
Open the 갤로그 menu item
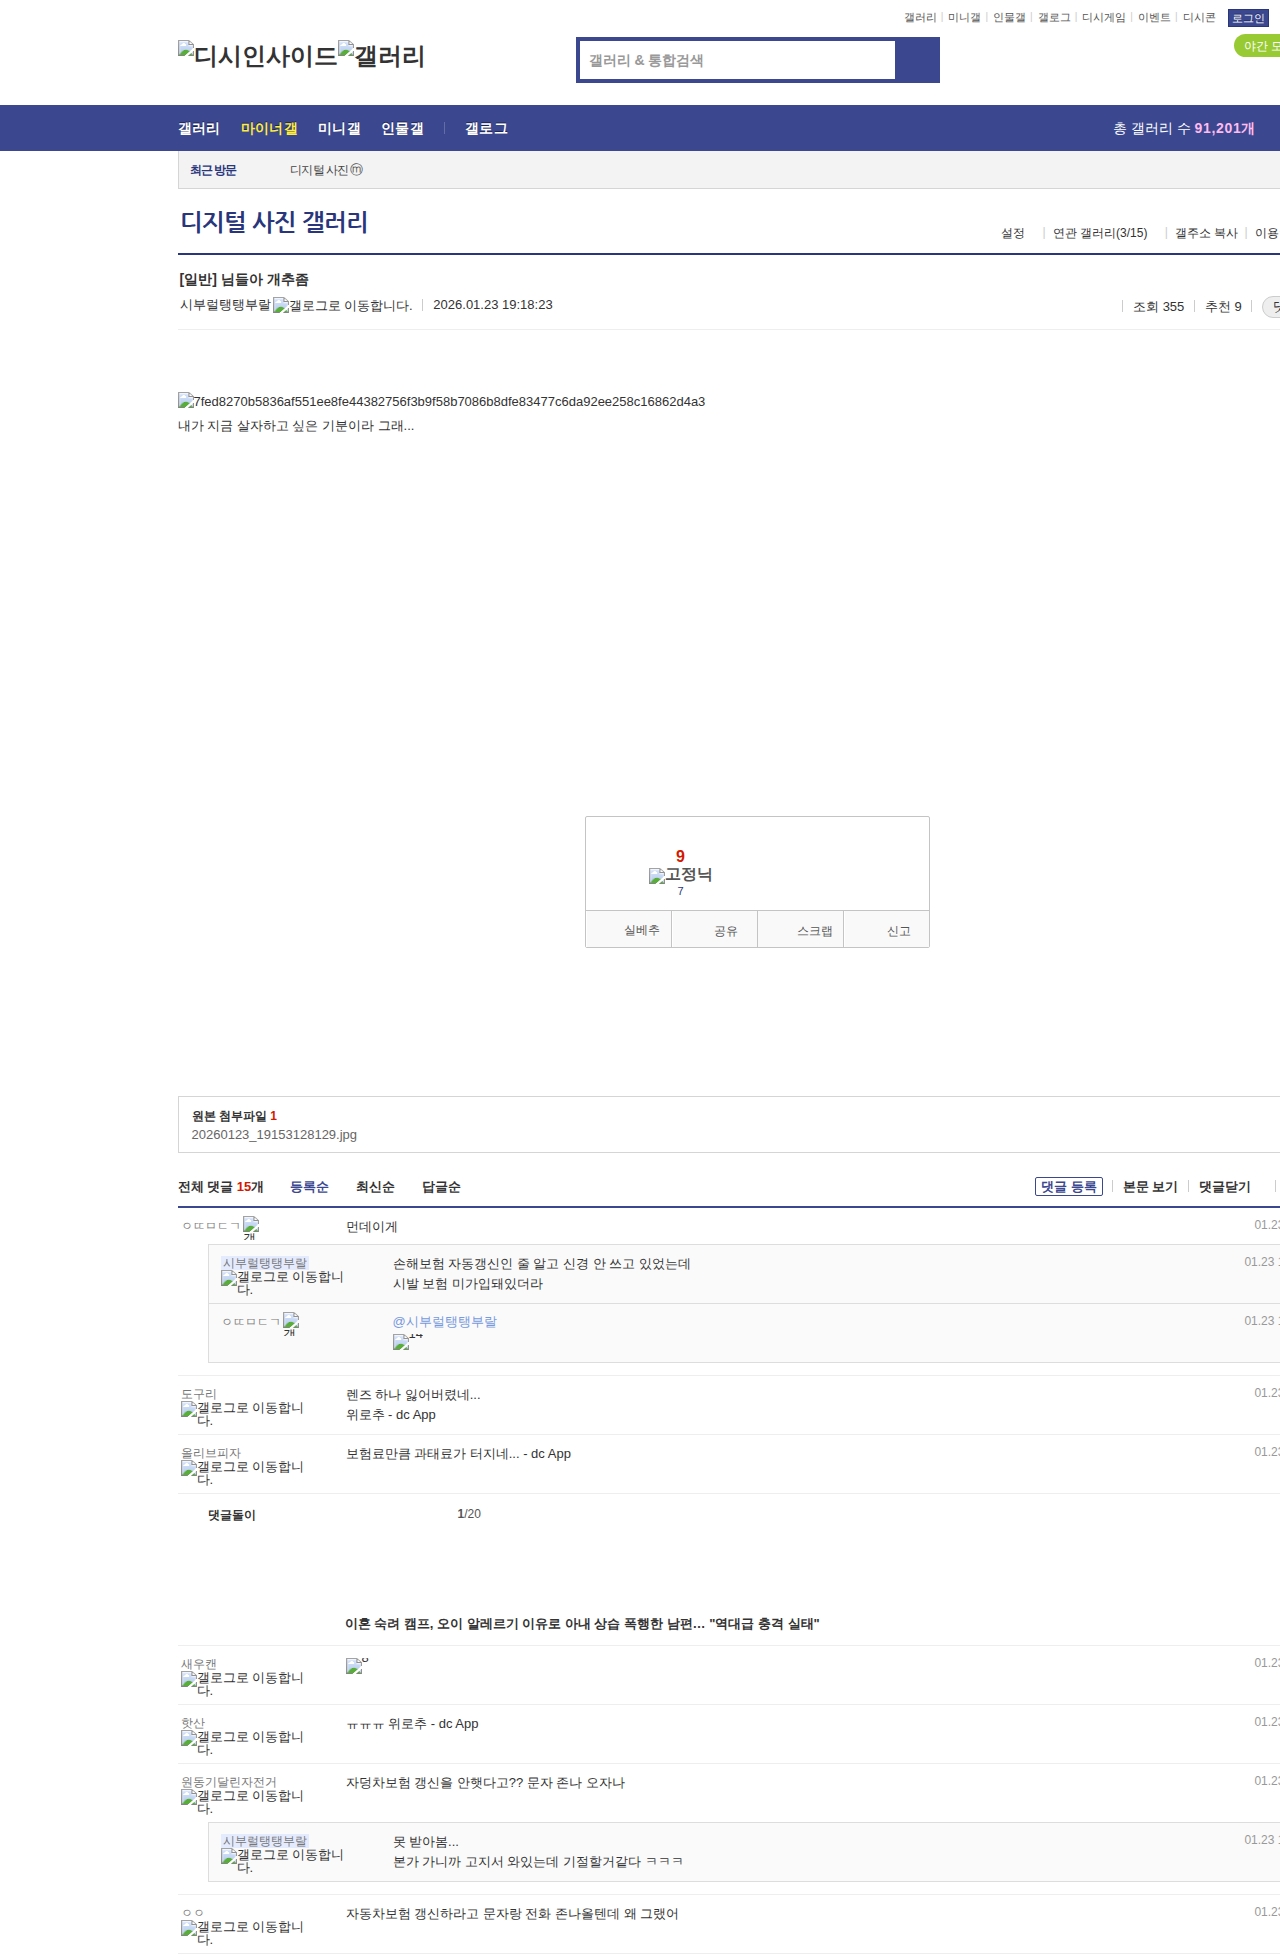point(486,129)
